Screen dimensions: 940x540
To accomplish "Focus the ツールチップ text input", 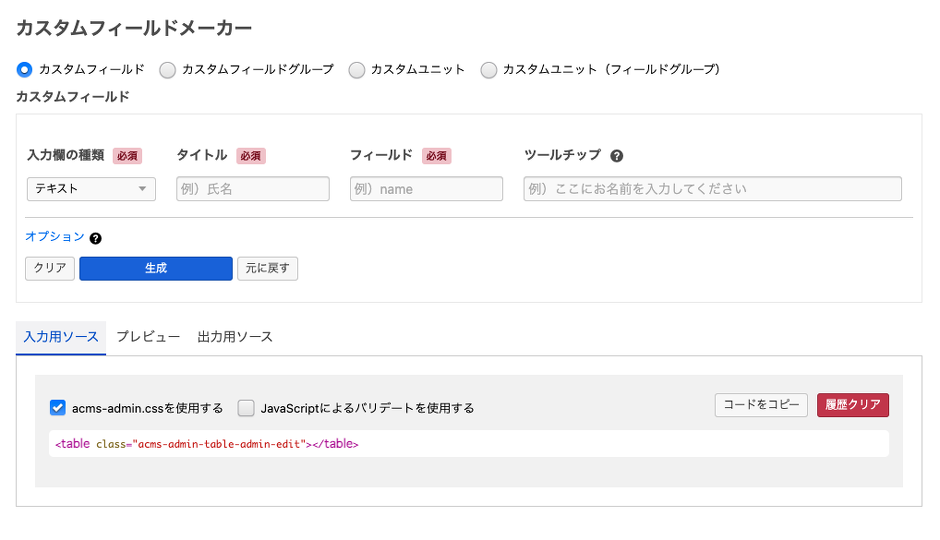I will tap(712, 189).
